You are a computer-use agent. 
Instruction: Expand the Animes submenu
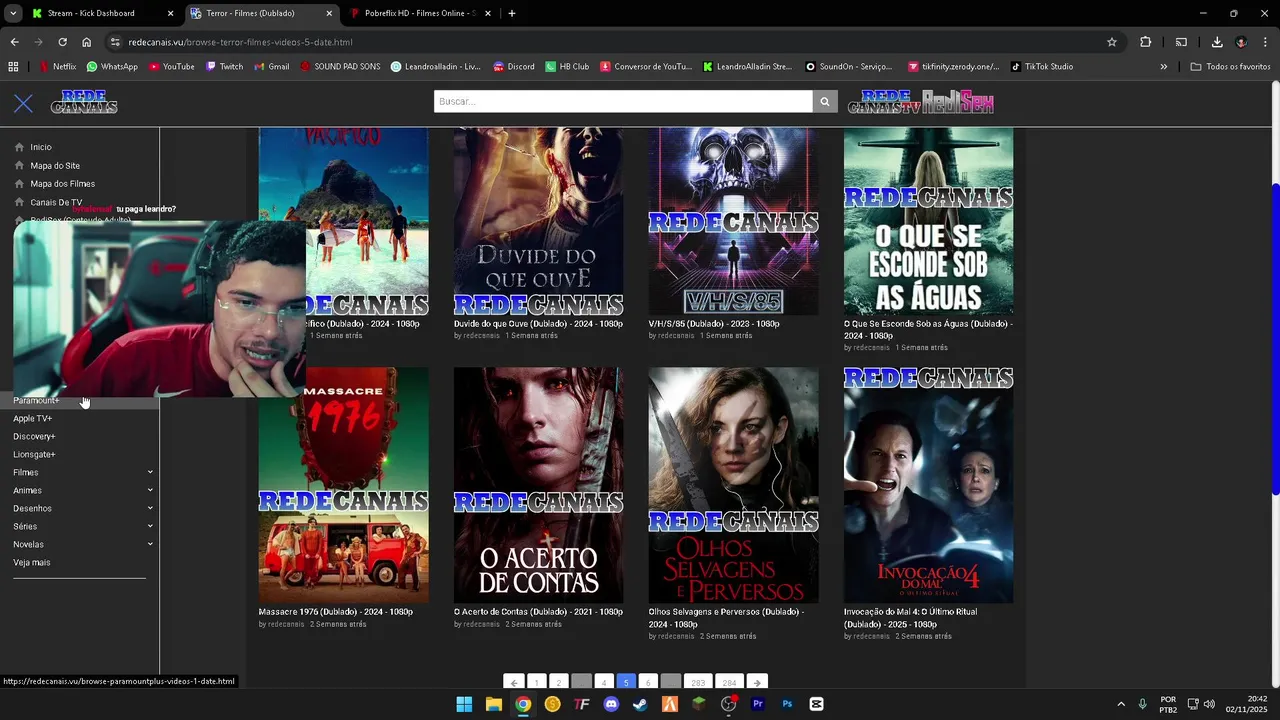tap(150, 490)
